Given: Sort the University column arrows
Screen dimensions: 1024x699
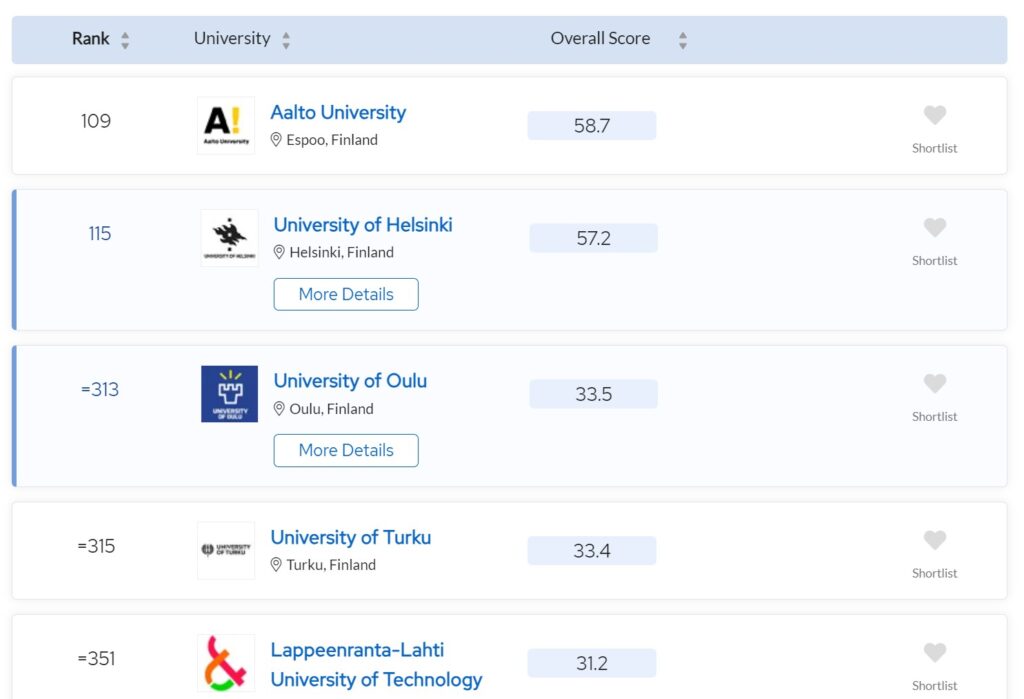Looking at the screenshot, I should 286,40.
